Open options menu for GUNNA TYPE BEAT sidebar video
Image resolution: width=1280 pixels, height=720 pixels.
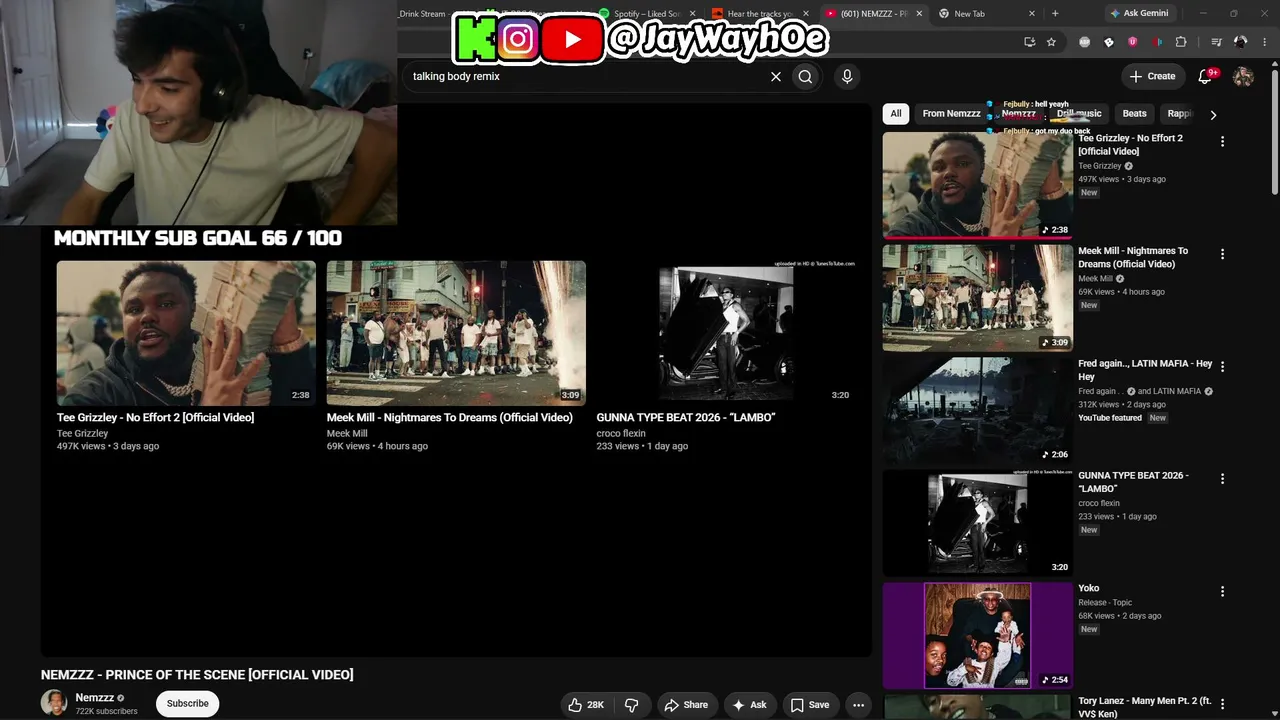[1222, 479]
